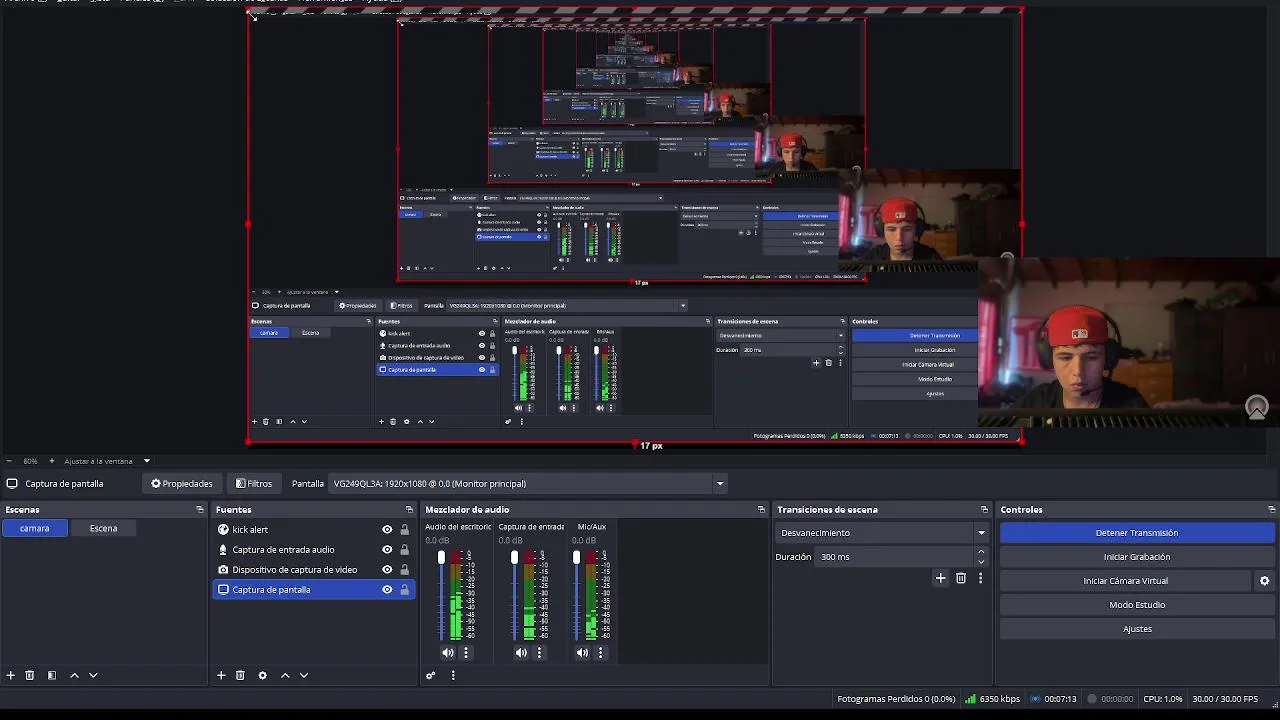Select the Escena scene
1280x720 pixels.
coord(103,528)
